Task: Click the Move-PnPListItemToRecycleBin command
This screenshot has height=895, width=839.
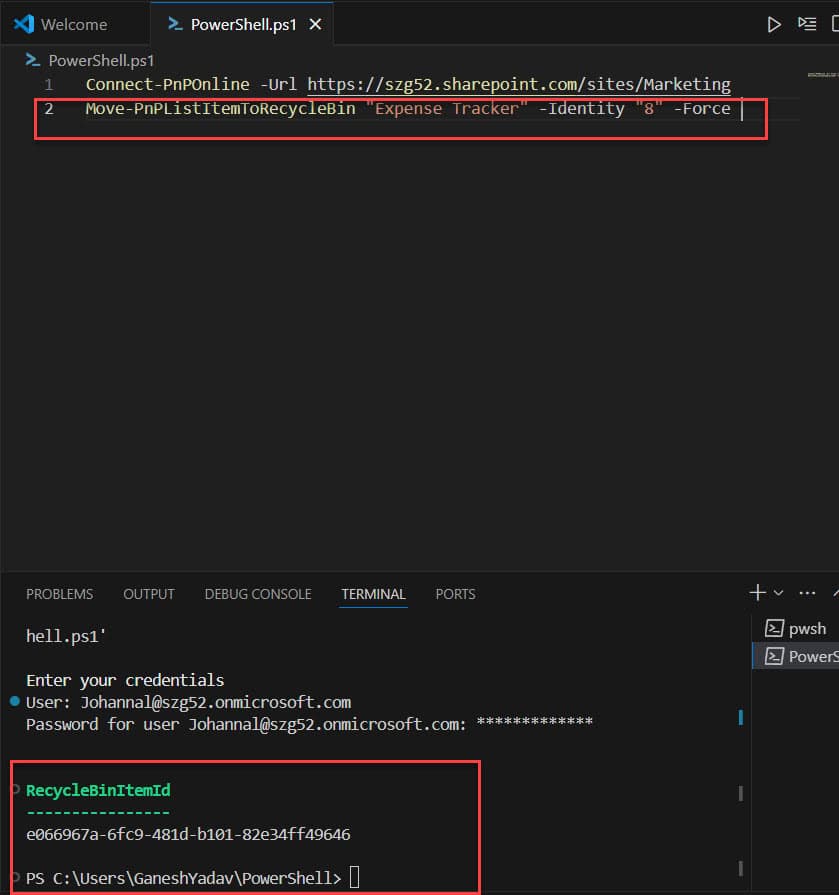Action: pyautogui.click(x=220, y=108)
